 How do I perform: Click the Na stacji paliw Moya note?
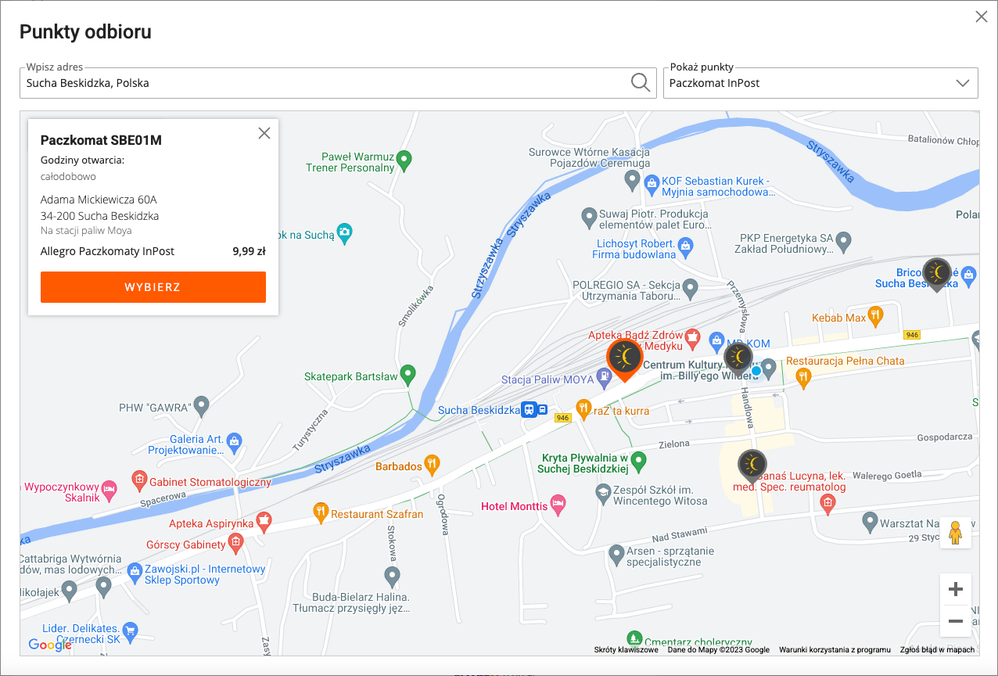pos(86,230)
